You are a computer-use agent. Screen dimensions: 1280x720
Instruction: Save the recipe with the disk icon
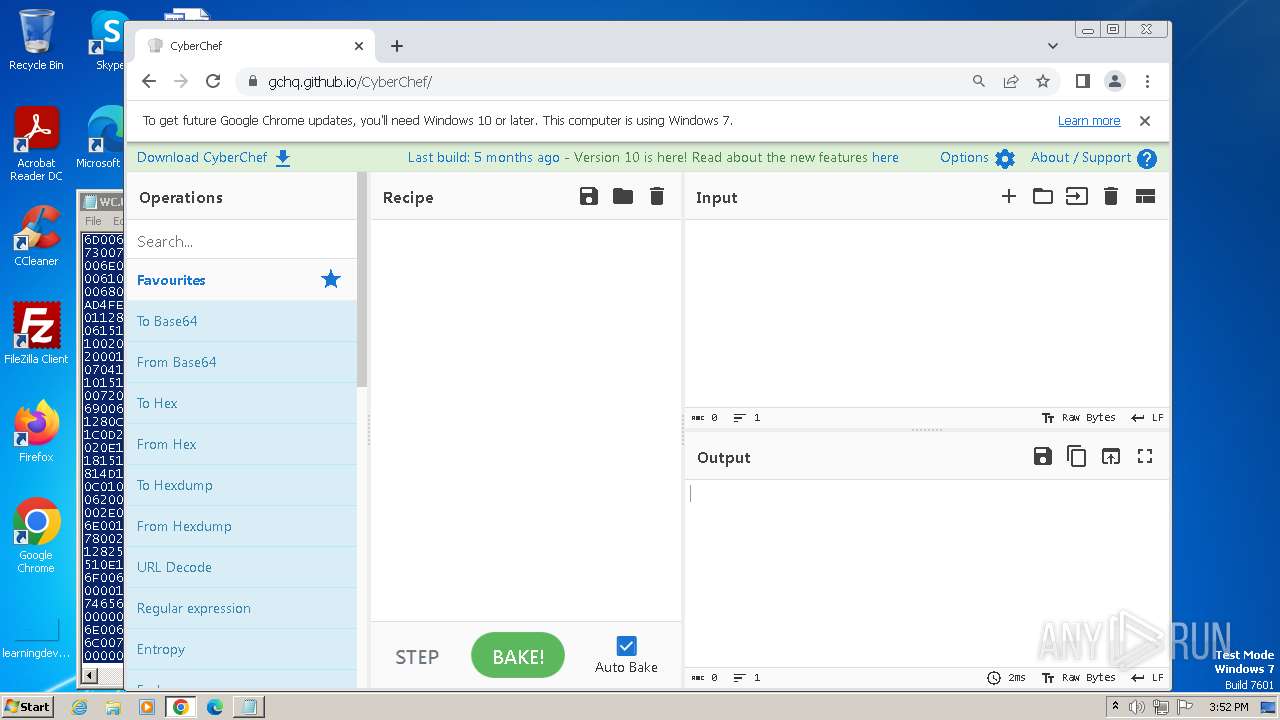coord(589,197)
